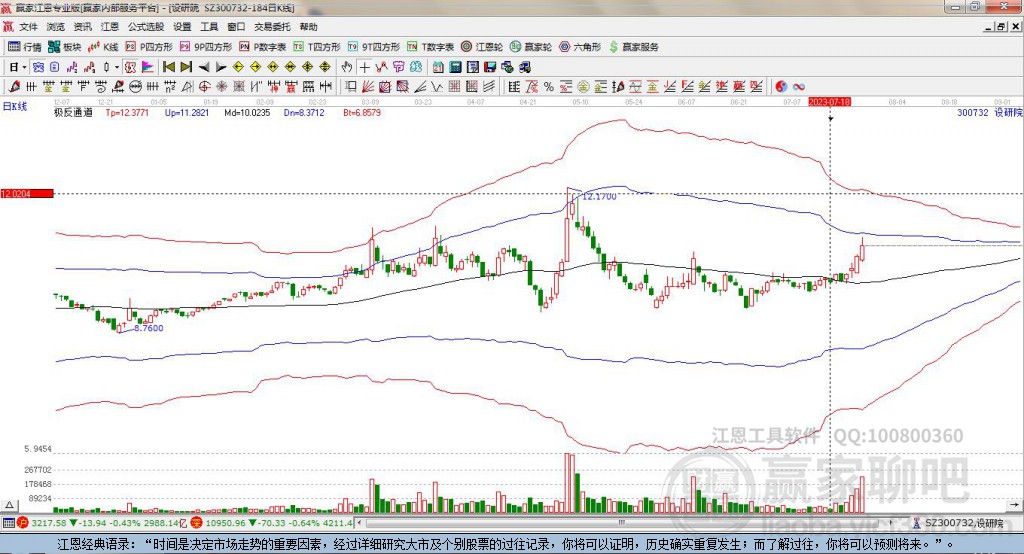Click the black right arrow icon
The width and height of the screenshot is (1024, 554).
coord(221,67)
